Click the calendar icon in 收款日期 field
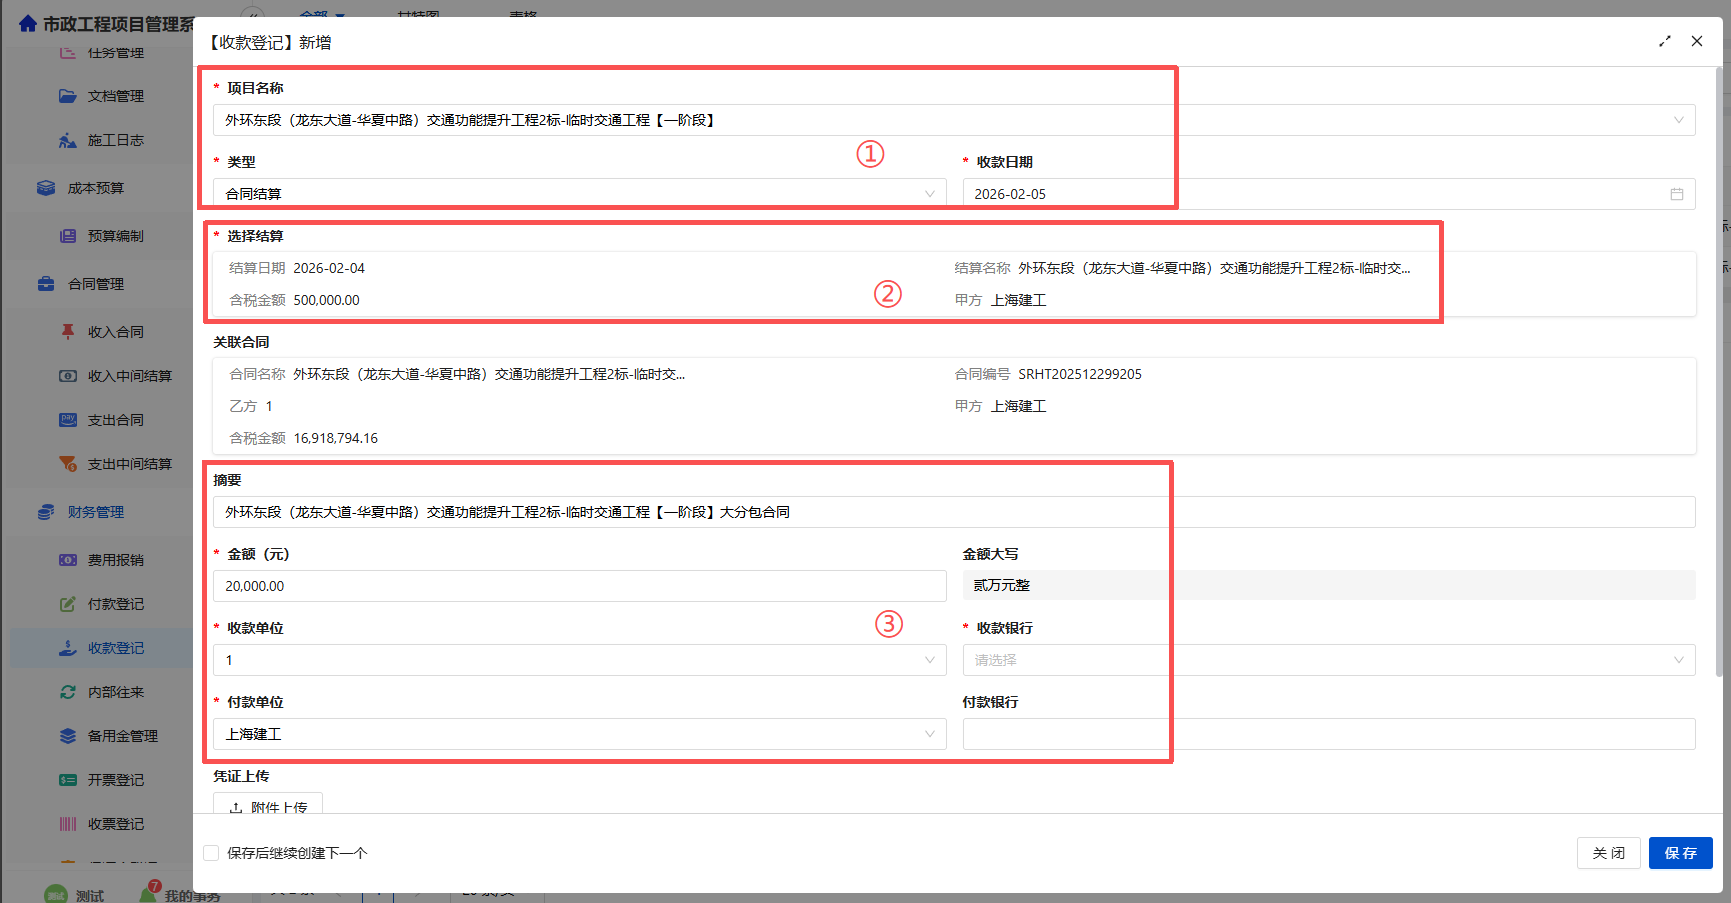Viewport: 1731px width, 903px height. pos(1676,194)
